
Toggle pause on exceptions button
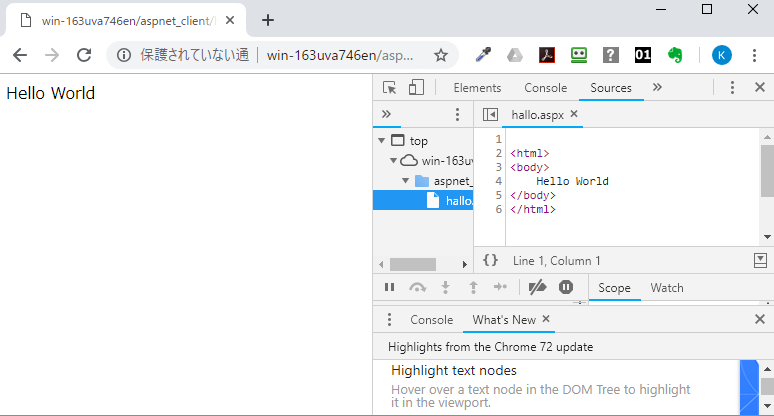point(566,288)
